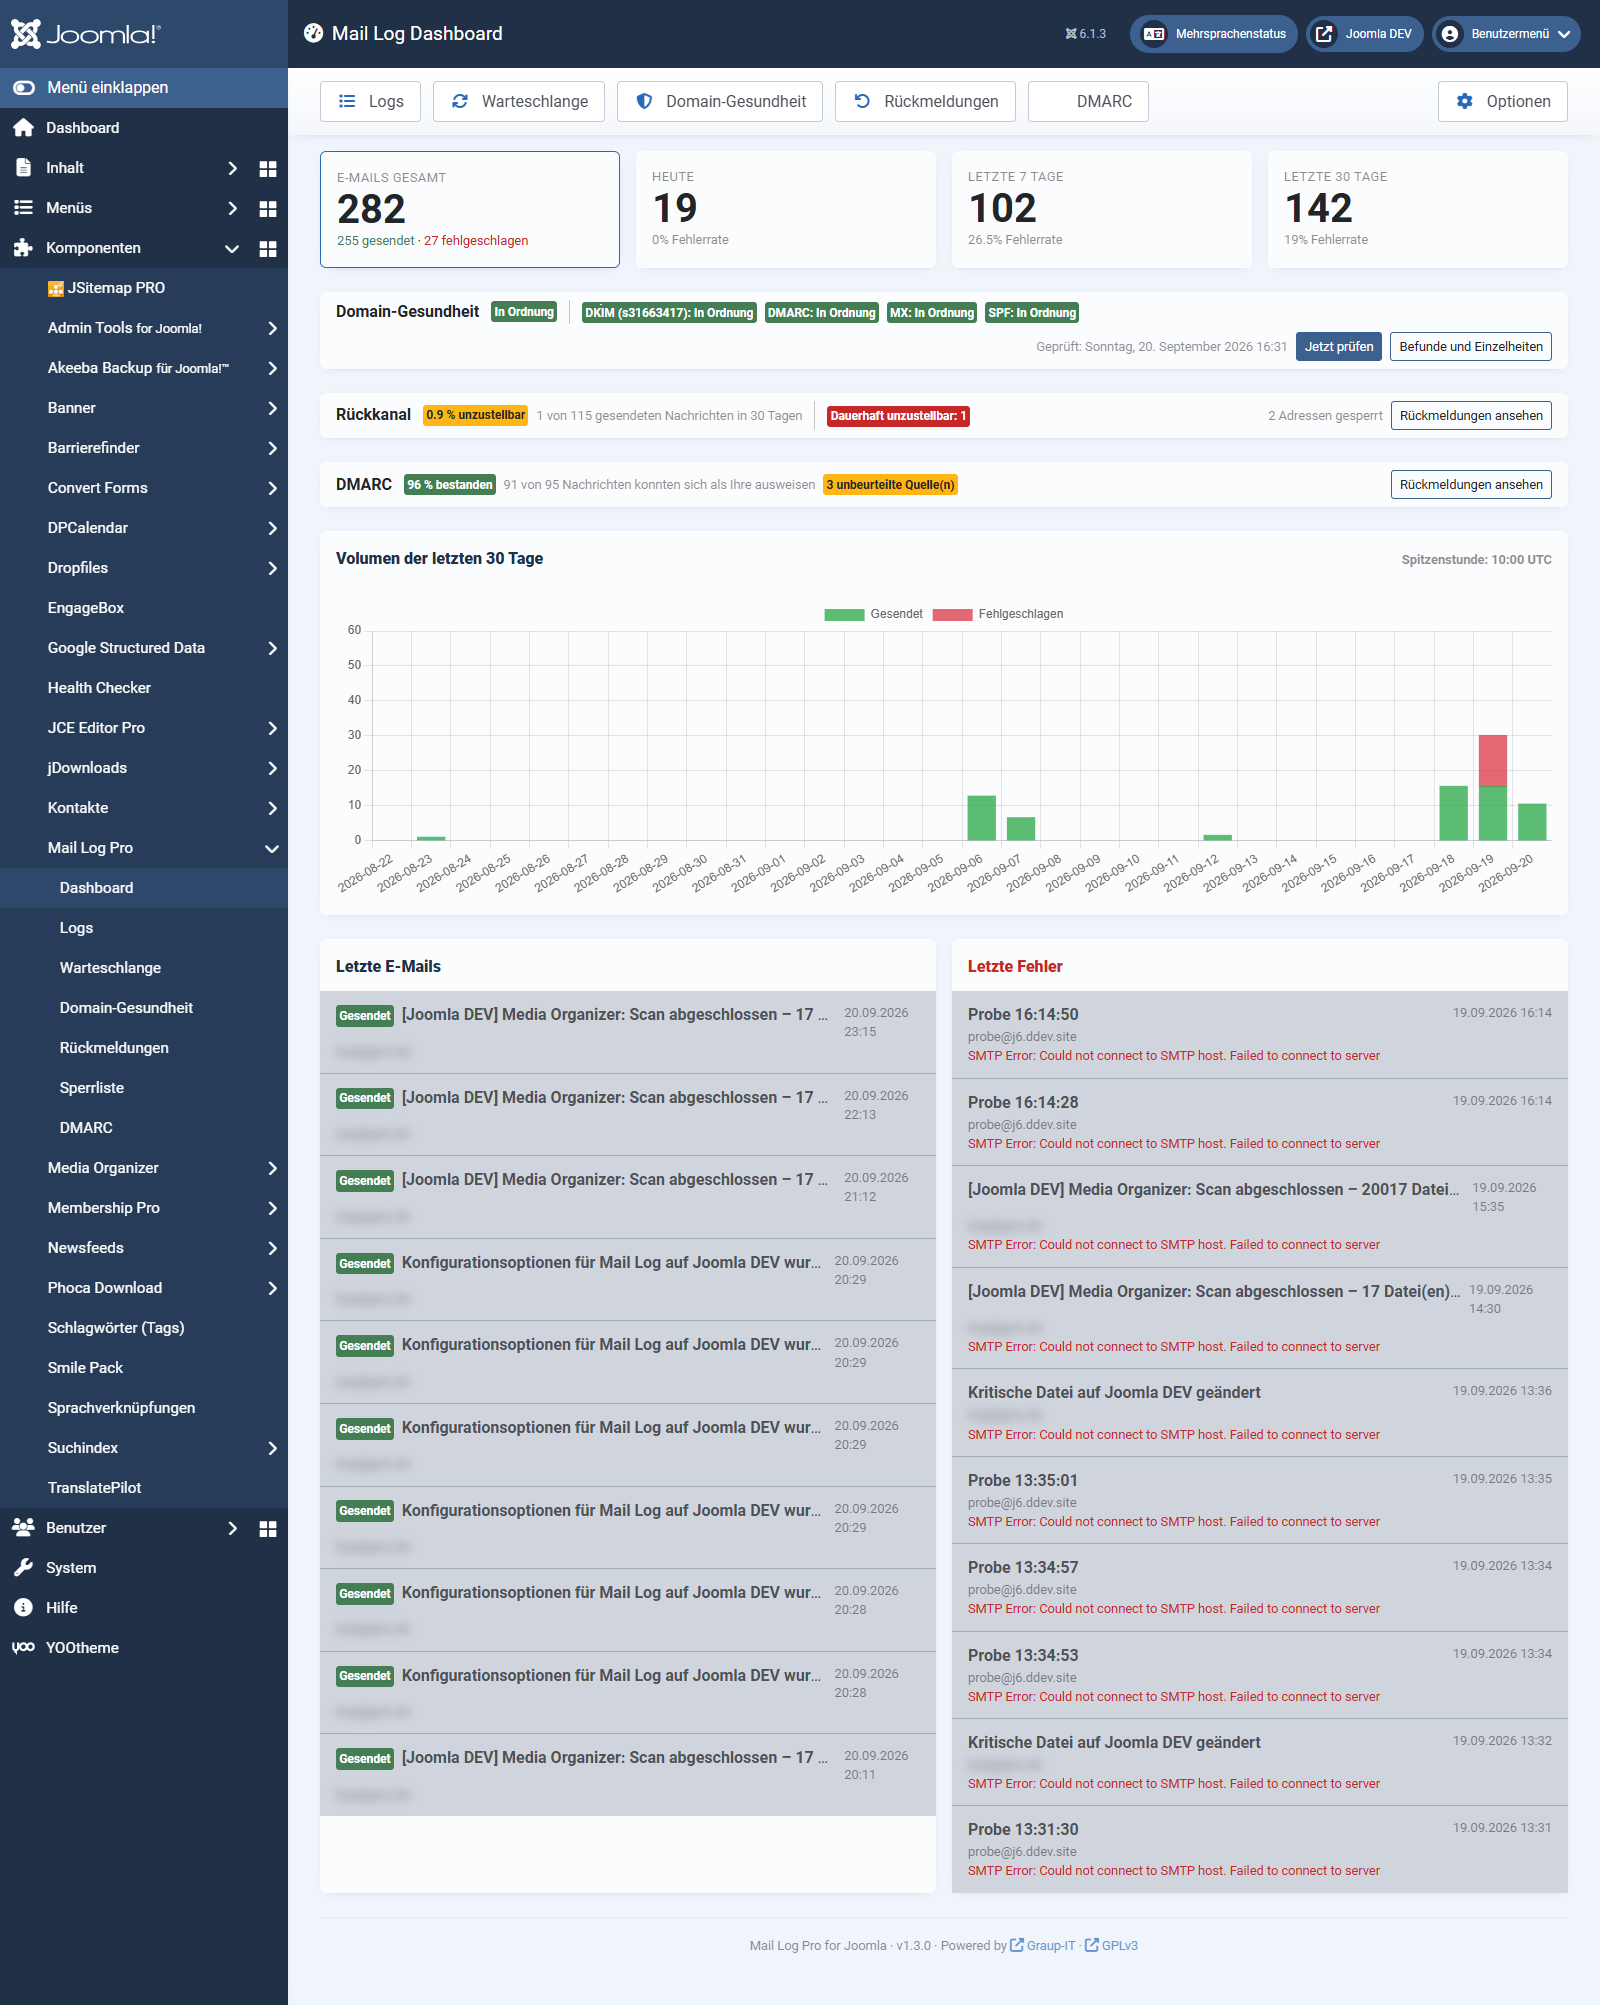This screenshot has height=2005, width=1600.
Task: Click the Hilfe info icon
Action: click(x=24, y=1607)
